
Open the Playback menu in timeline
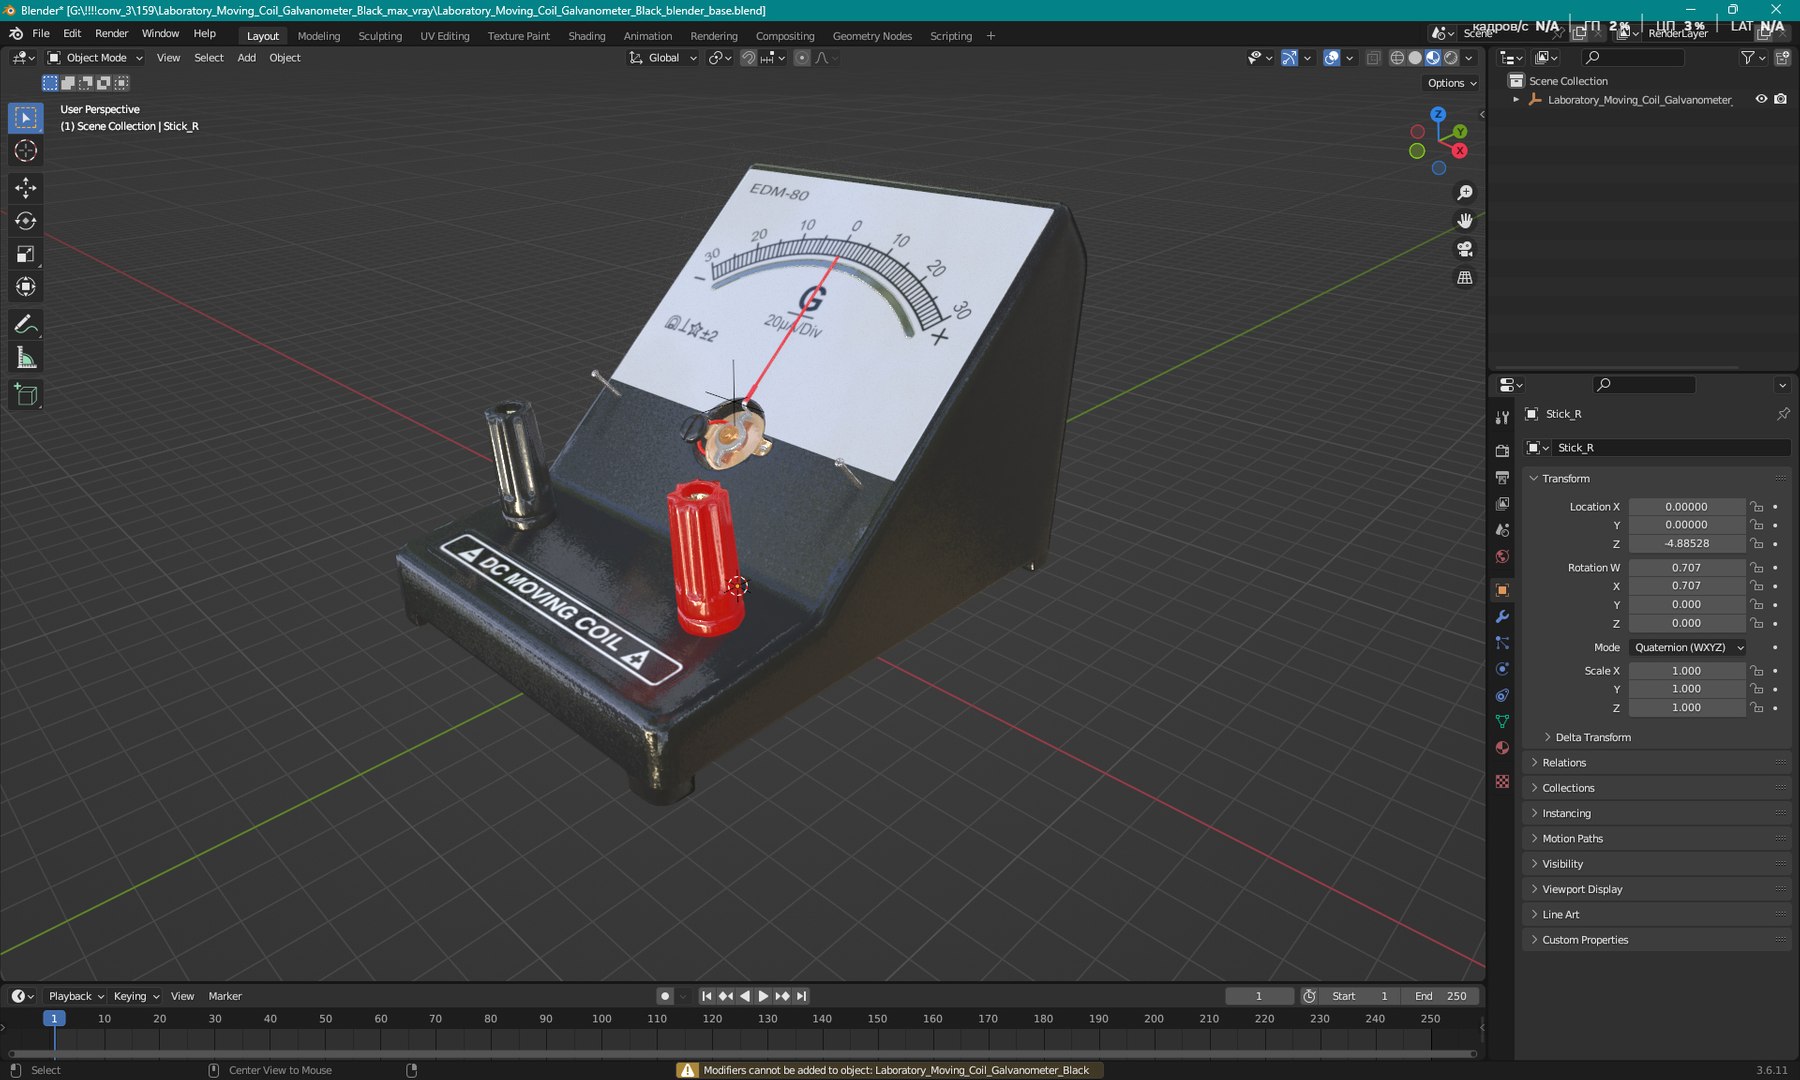(x=76, y=996)
